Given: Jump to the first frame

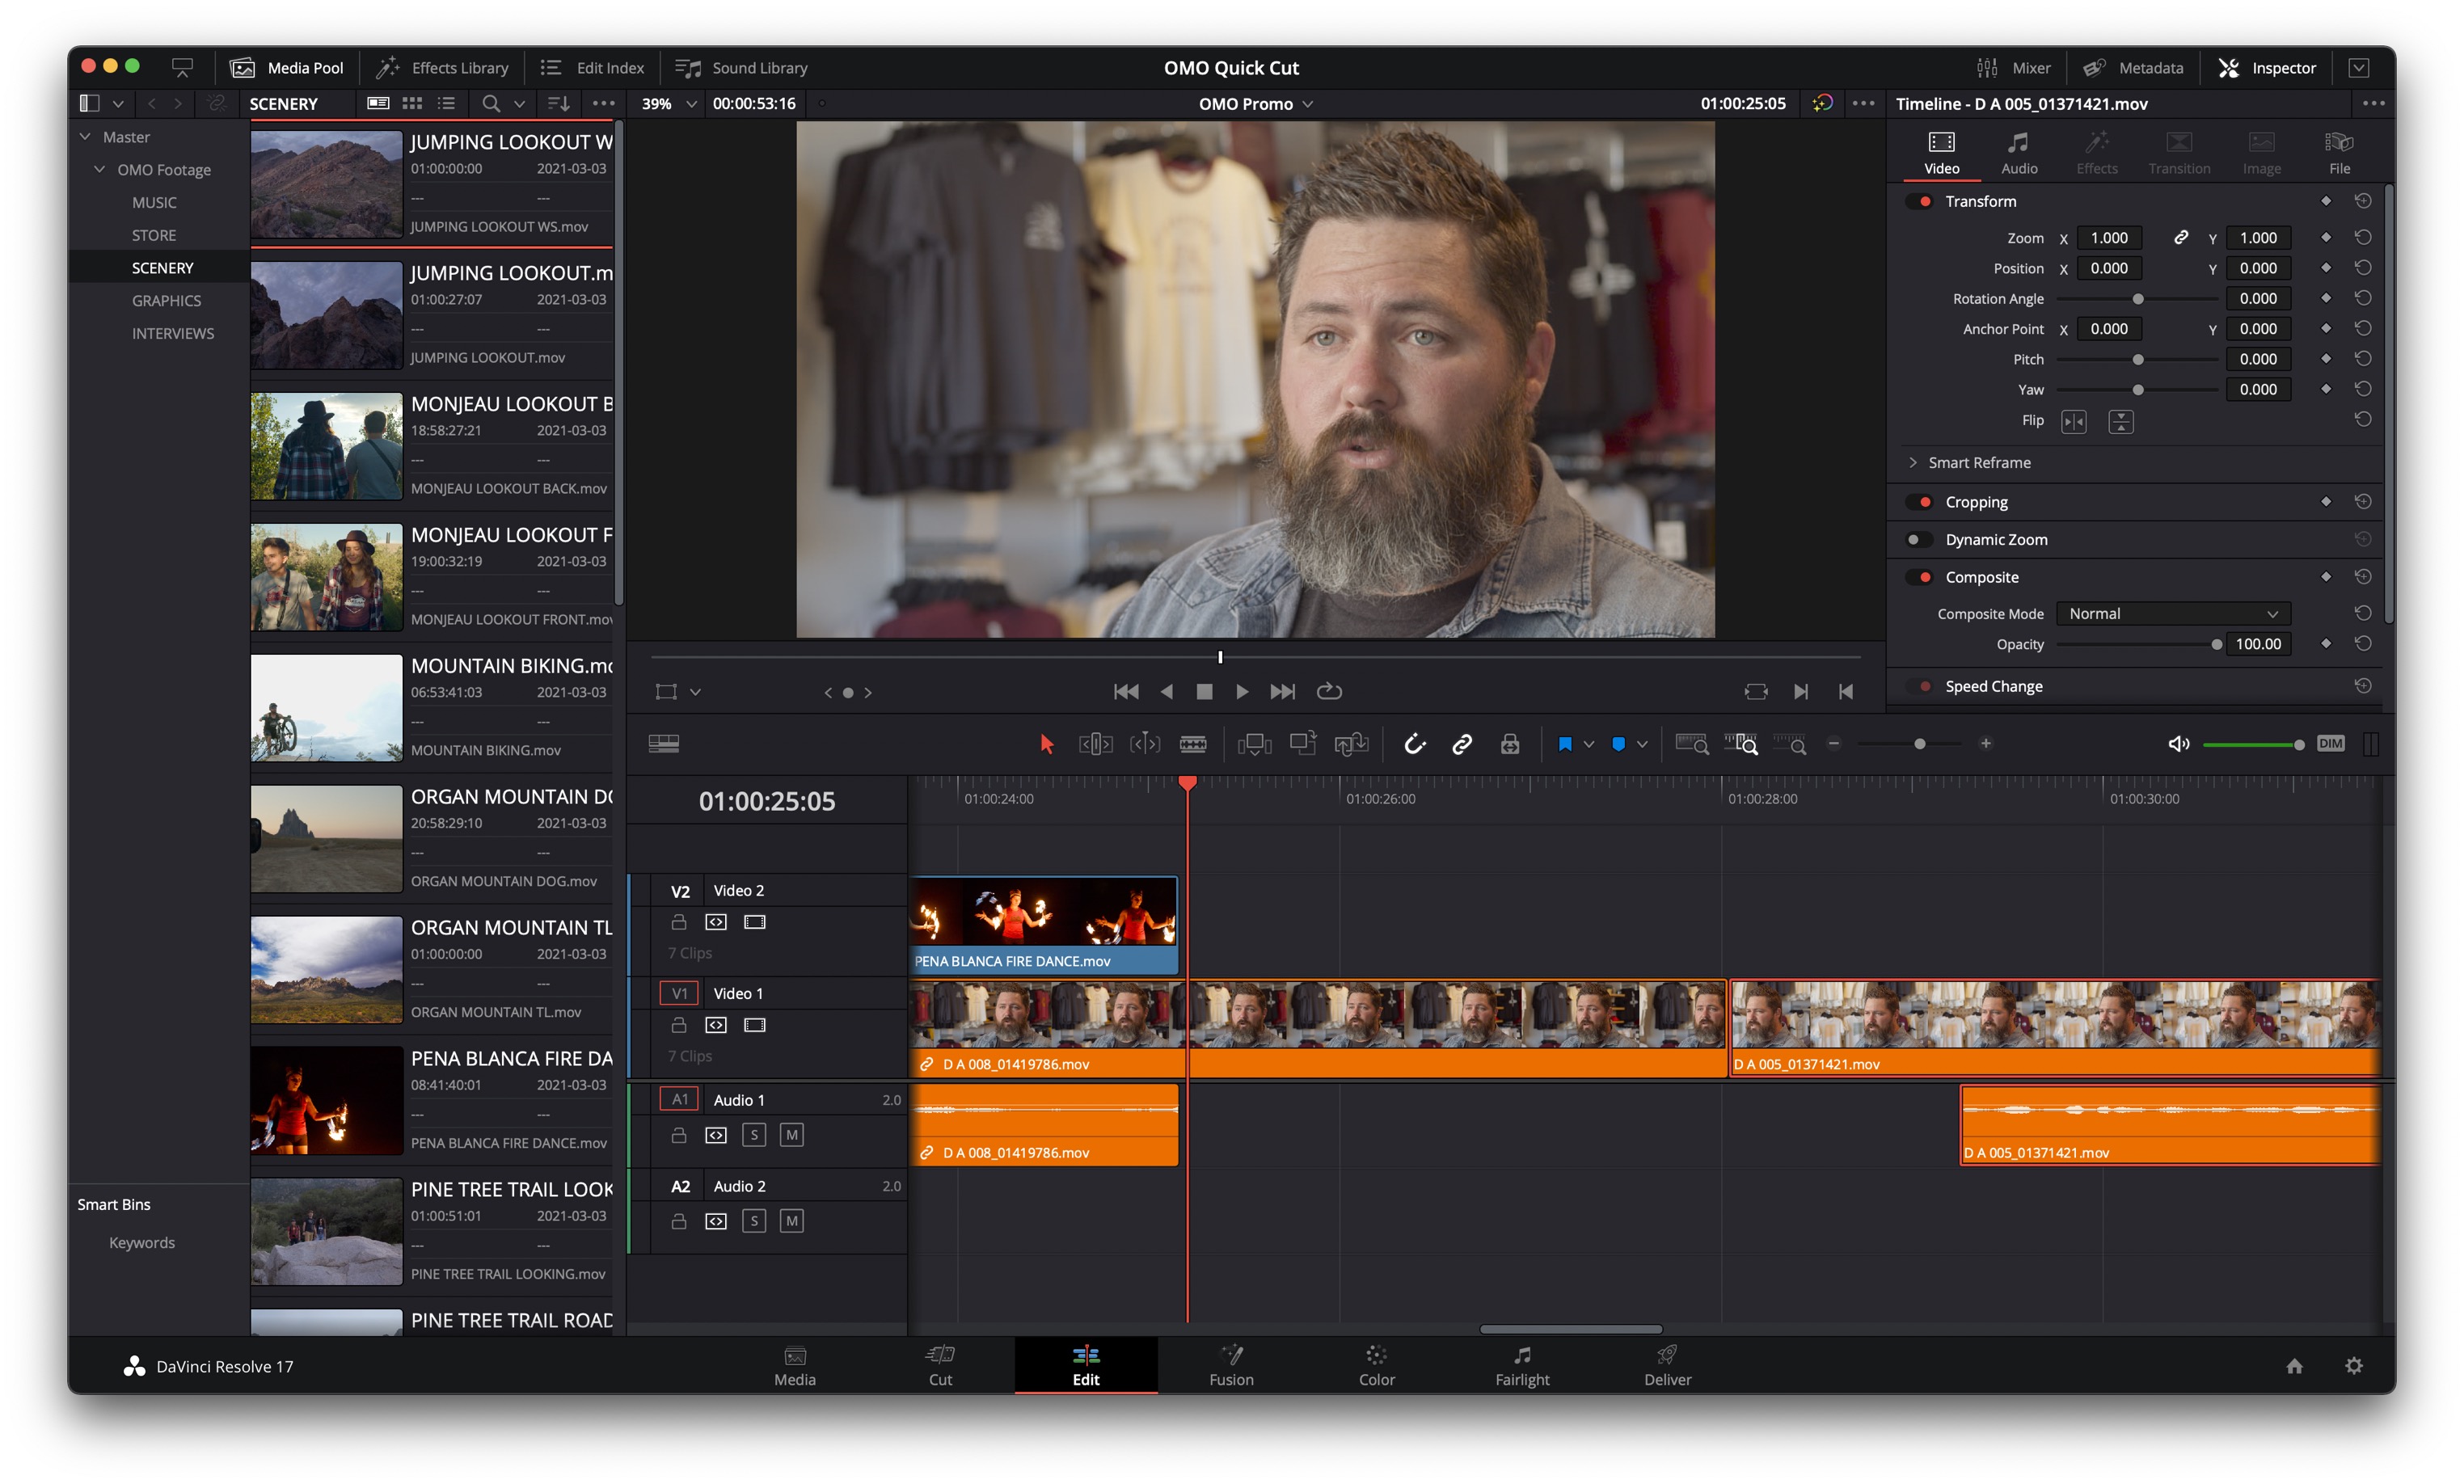Looking at the screenshot, I should click(1126, 692).
